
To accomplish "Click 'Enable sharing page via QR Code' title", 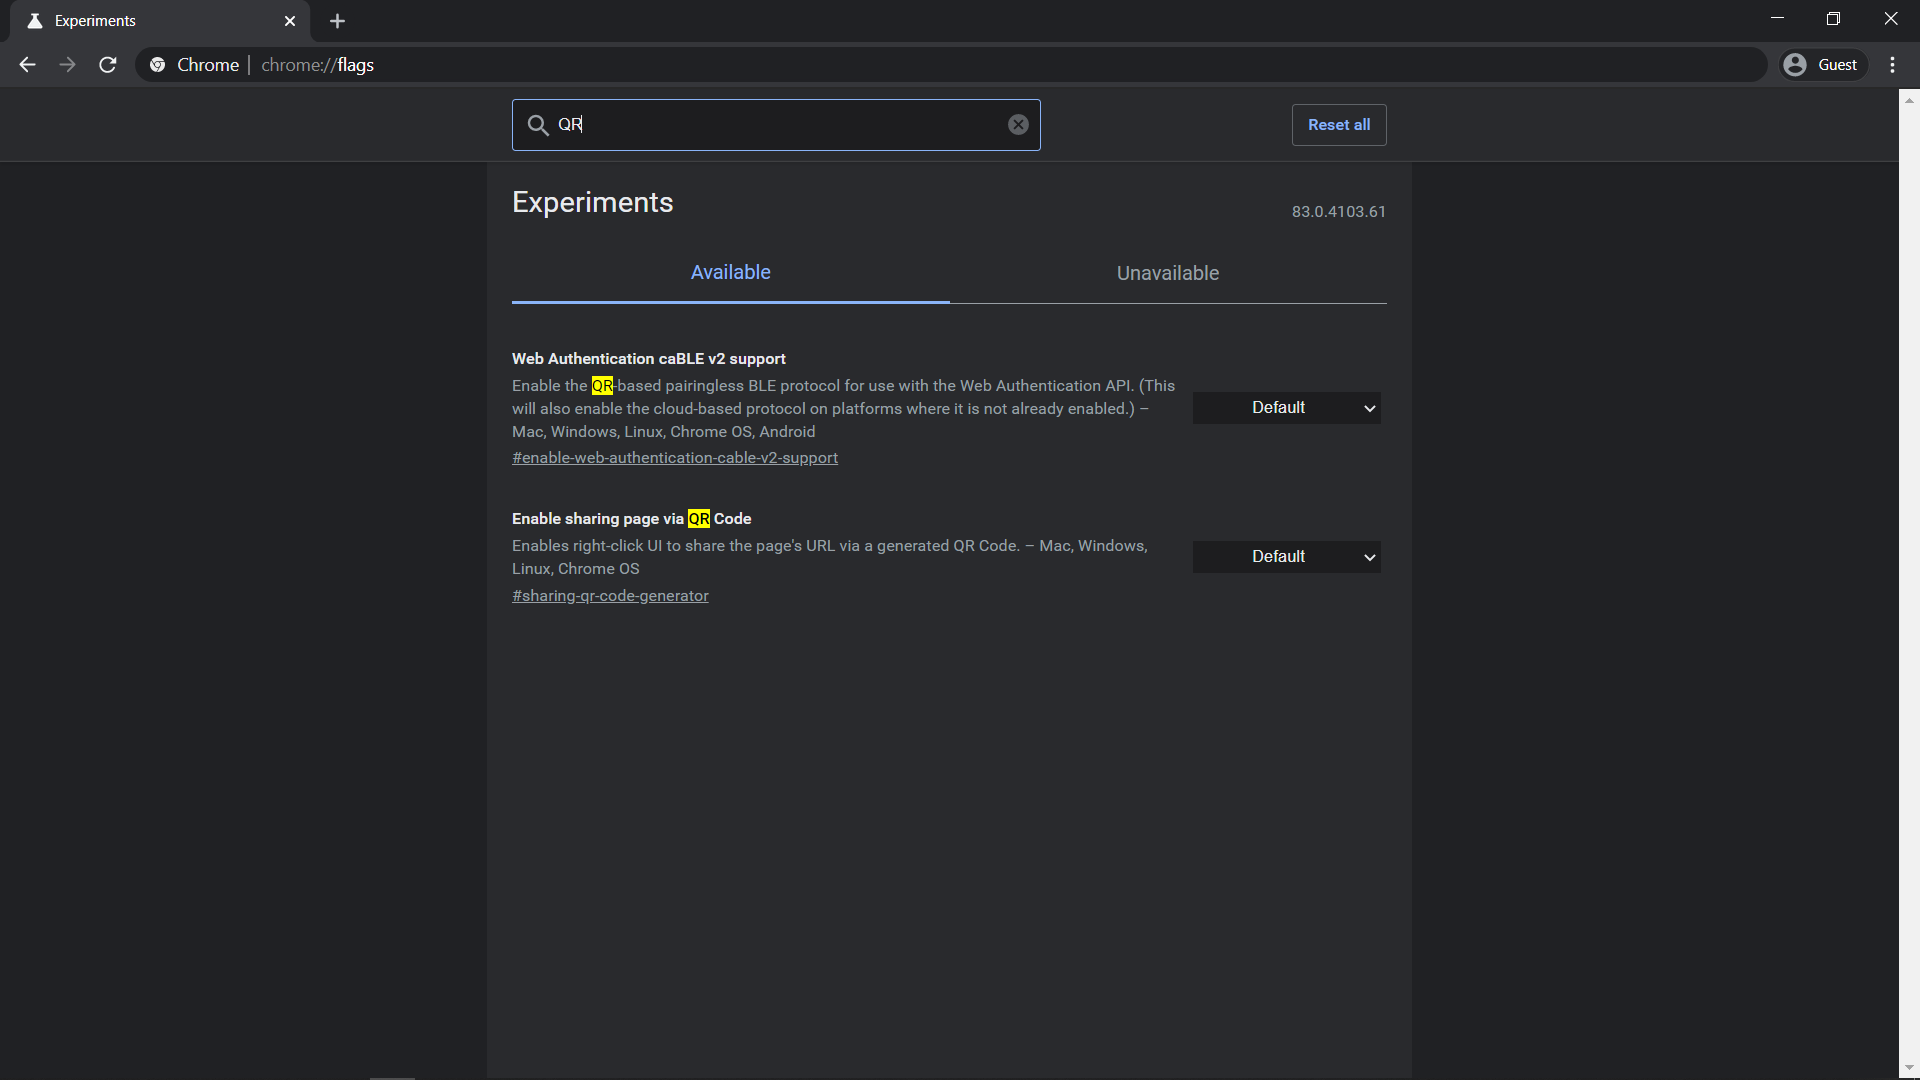I will pyautogui.click(x=632, y=519).
